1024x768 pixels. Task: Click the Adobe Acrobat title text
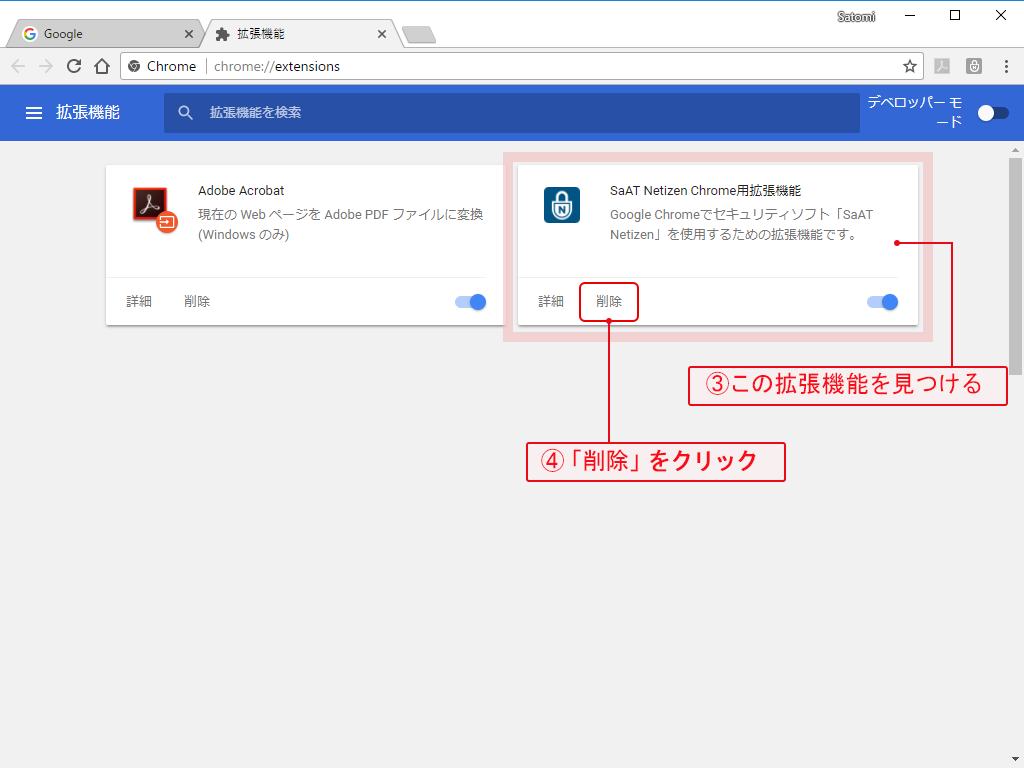pos(241,191)
